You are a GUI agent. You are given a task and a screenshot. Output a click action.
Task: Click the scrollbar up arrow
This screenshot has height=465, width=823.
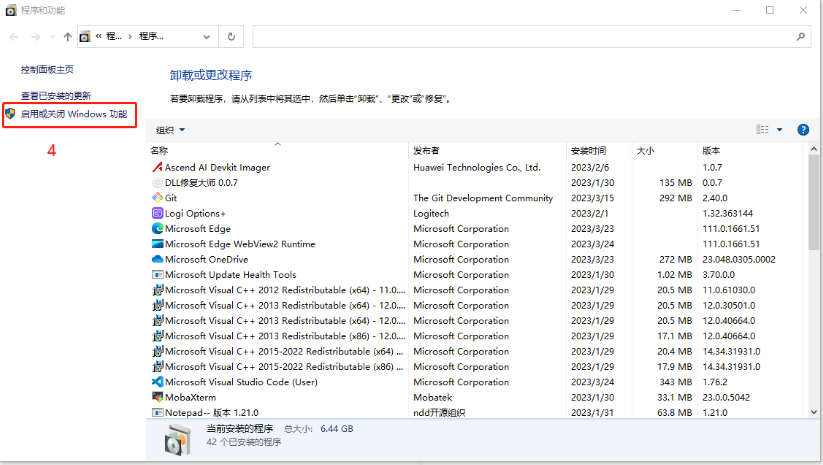(x=814, y=150)
